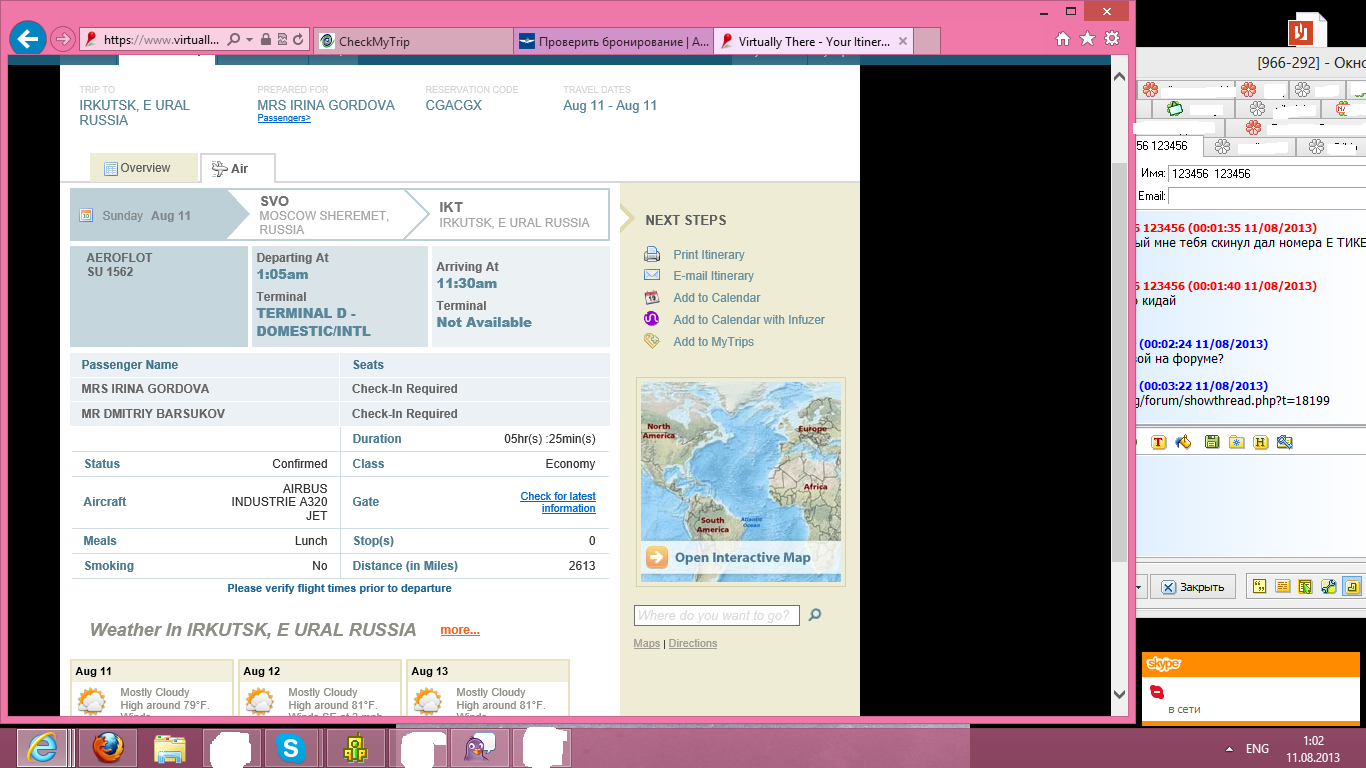
Task: Click the MRS IRINA GORDOVA passenger row
Action: click(x=340, y=389)
